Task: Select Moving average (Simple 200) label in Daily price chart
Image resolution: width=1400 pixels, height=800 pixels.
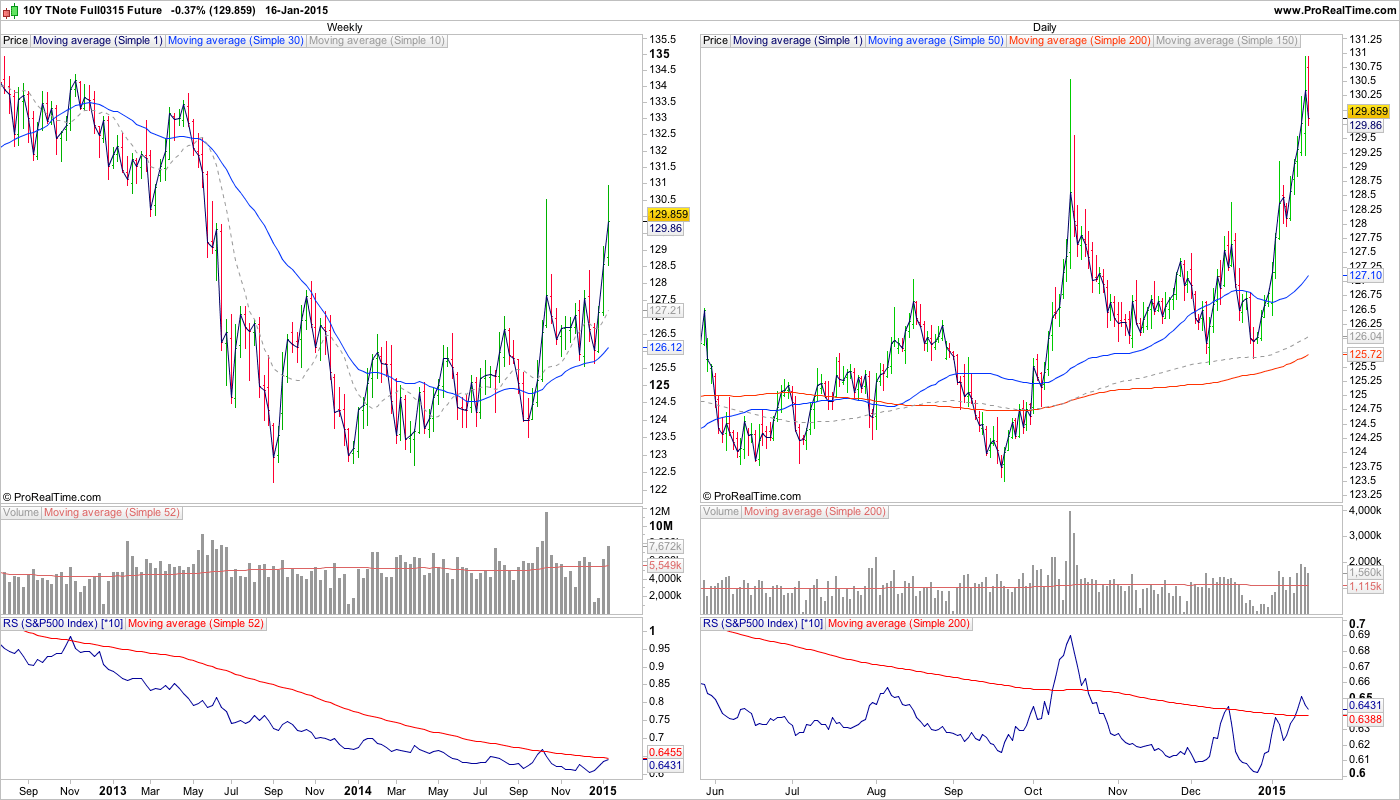Action: click(x=1080, y=41)
